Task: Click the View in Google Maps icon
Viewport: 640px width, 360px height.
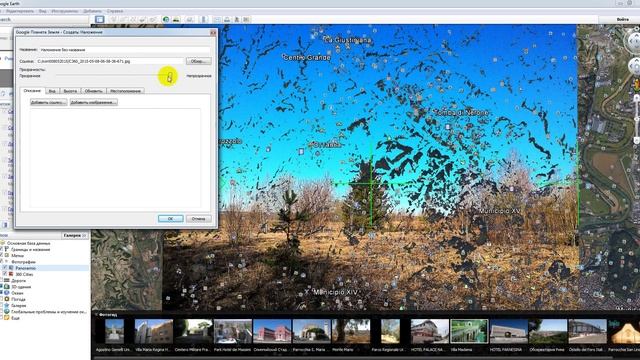Action: click(246, 19)
